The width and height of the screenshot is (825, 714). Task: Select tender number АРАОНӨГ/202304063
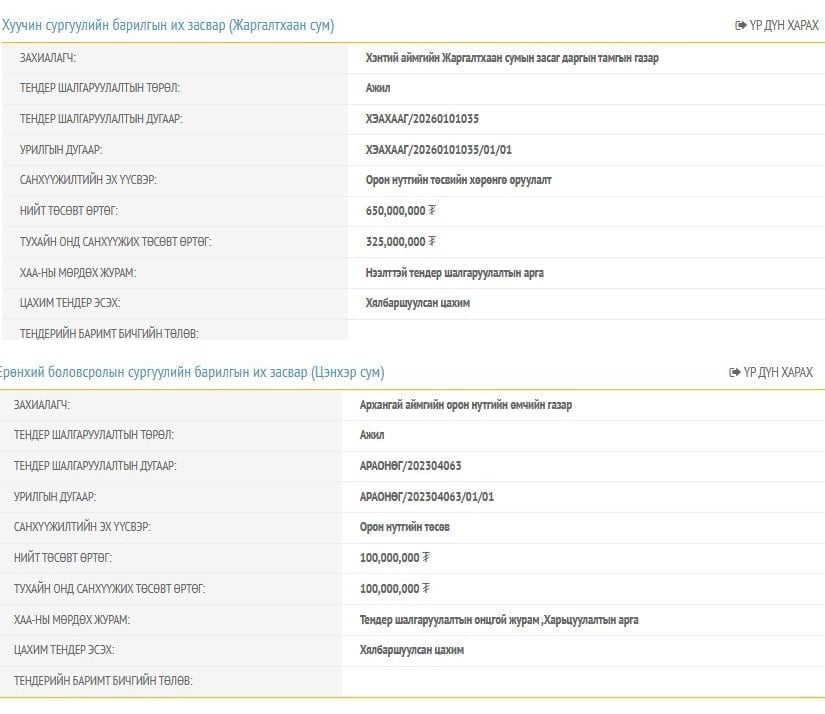point(410,466)
